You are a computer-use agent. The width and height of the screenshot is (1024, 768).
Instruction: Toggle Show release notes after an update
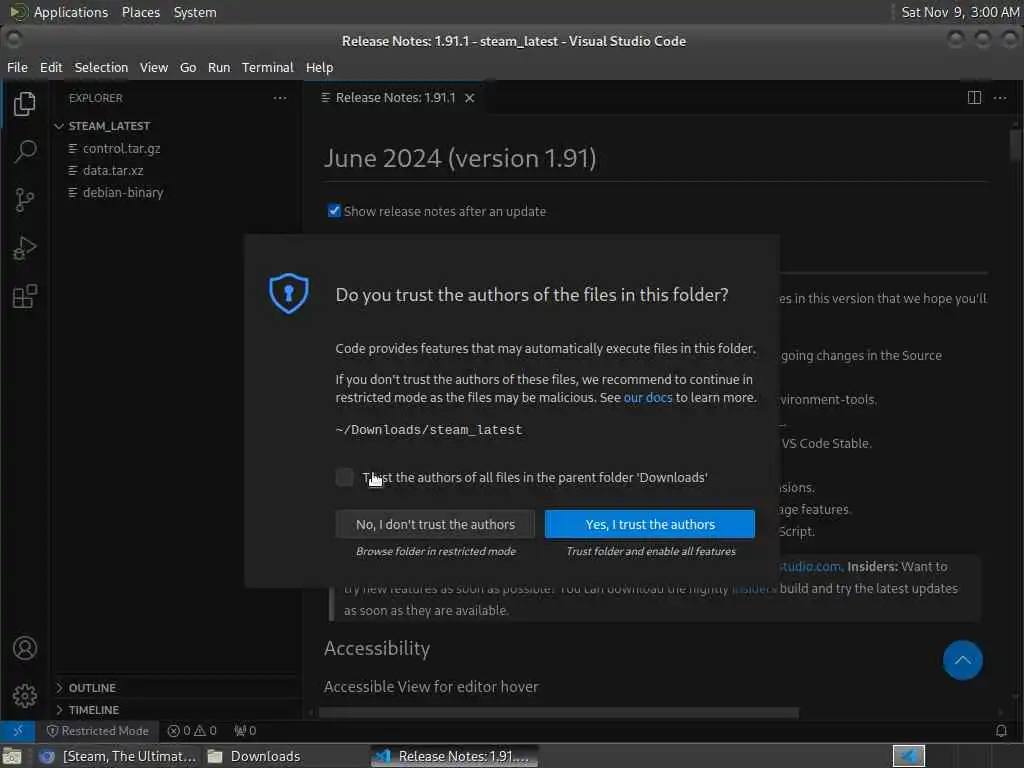(334, 211)
